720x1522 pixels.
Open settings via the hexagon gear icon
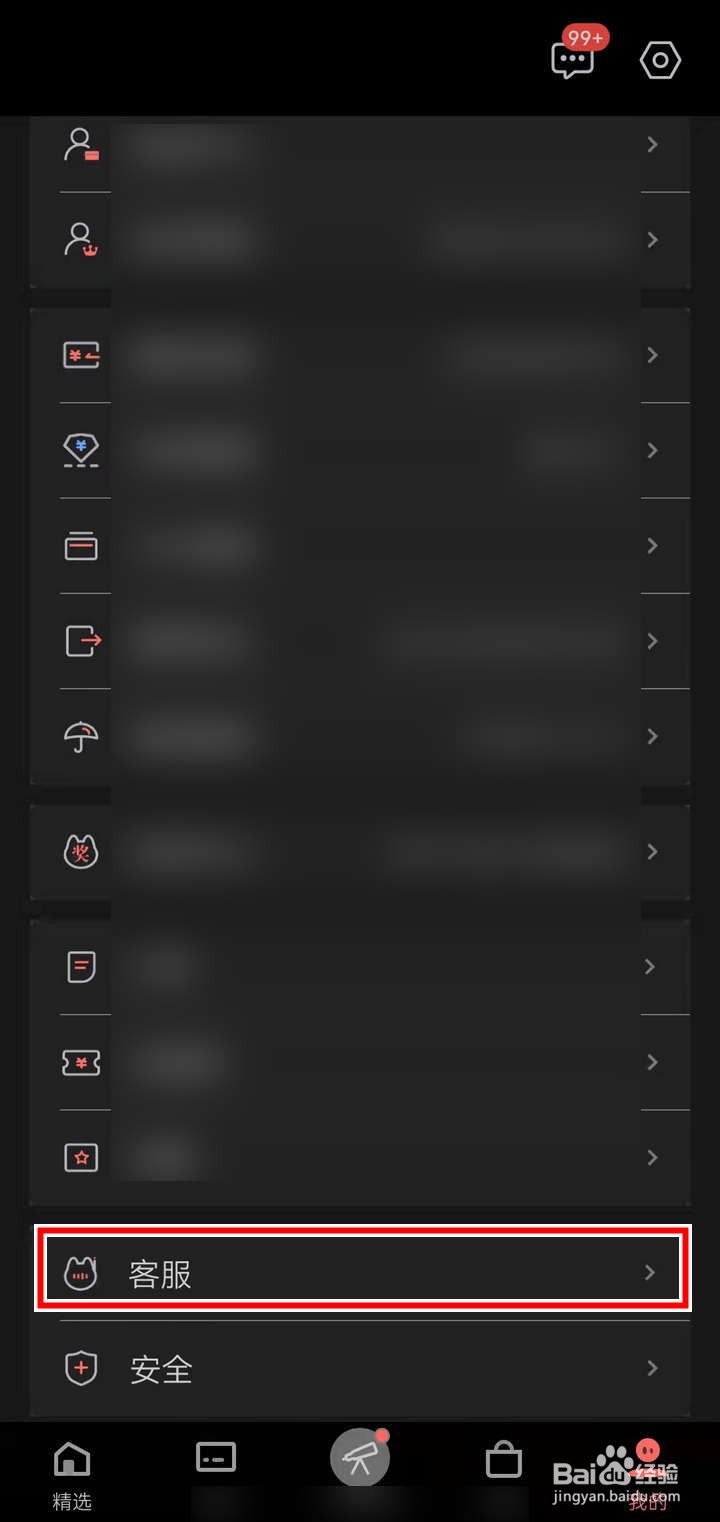coord(660,61)
